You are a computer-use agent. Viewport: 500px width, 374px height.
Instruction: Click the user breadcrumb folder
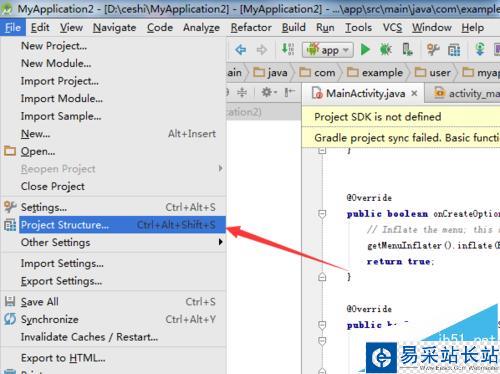(433, 72)
